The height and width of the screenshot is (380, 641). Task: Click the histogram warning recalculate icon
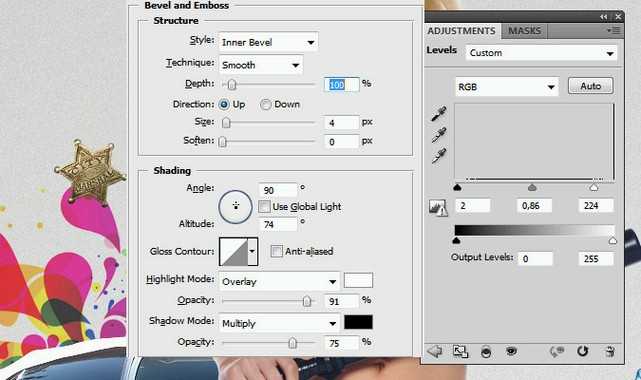click(439, 208)
